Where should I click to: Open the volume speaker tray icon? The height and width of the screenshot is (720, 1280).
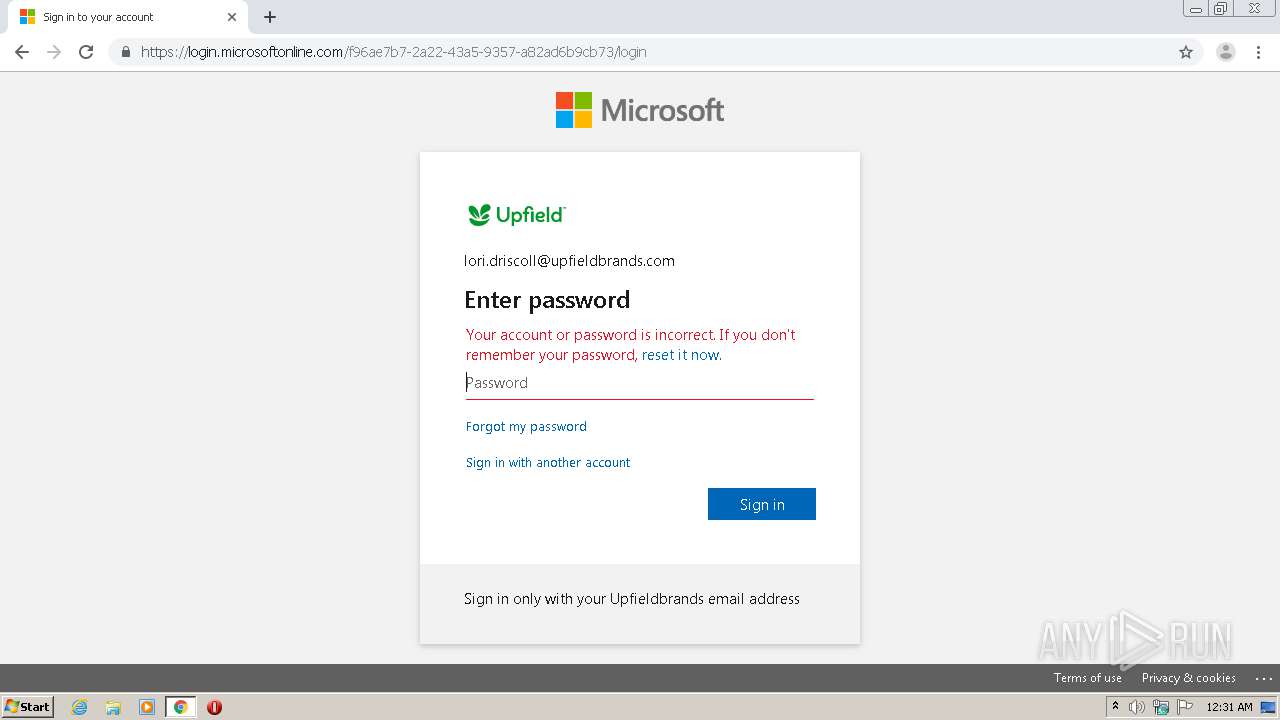1137,707
